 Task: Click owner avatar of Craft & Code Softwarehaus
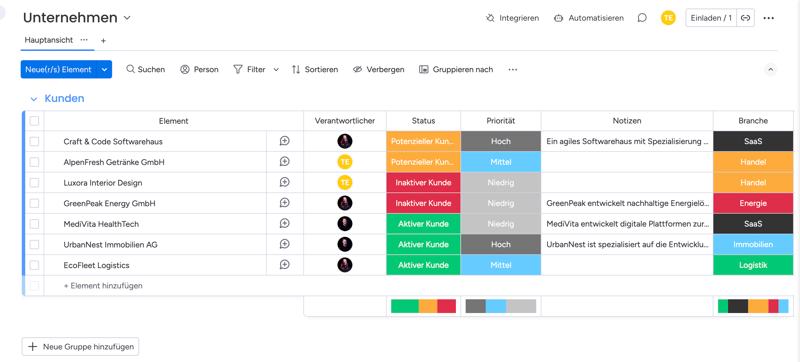[x=345, y=141]
